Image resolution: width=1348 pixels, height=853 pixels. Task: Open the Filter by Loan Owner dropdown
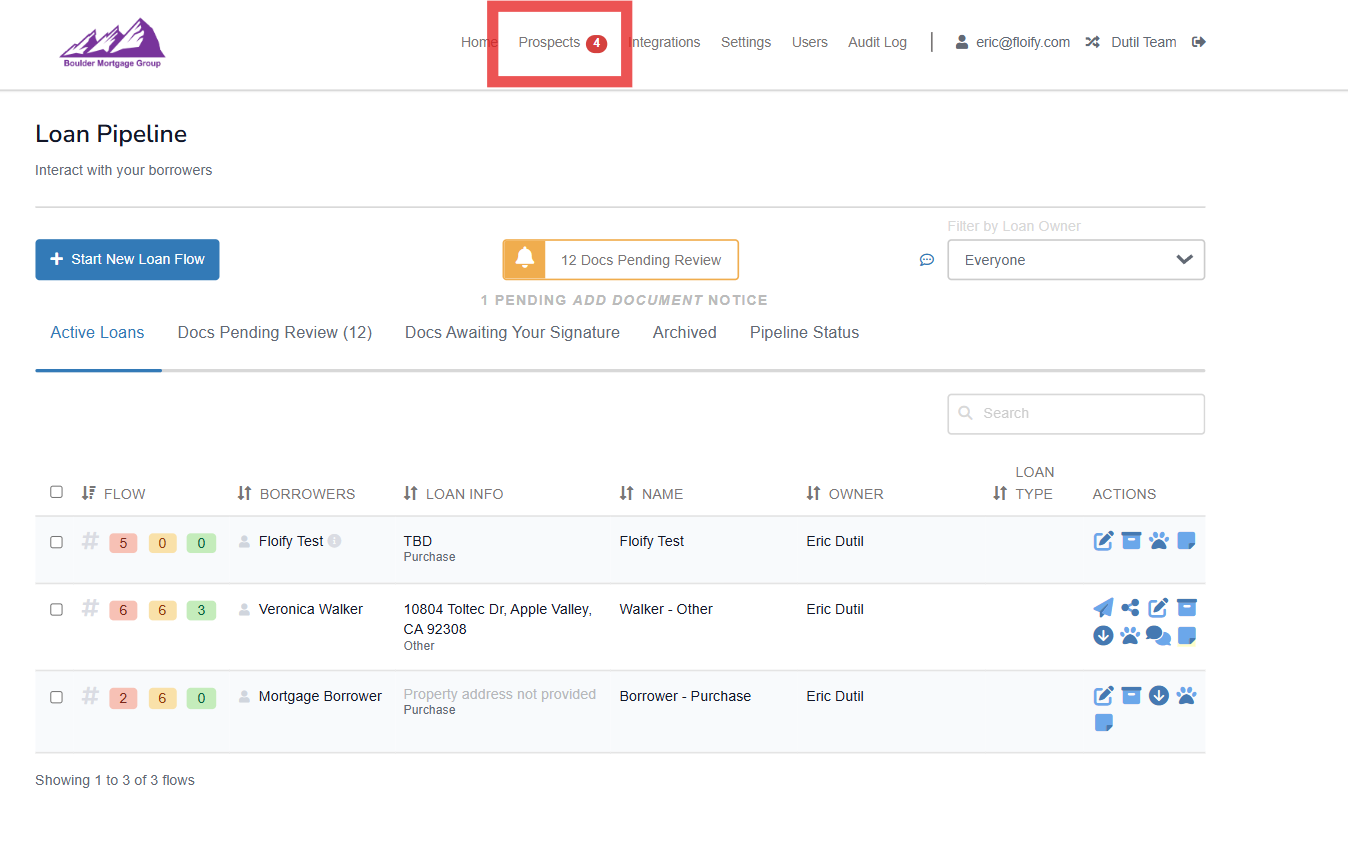[x=1075, y=260]
